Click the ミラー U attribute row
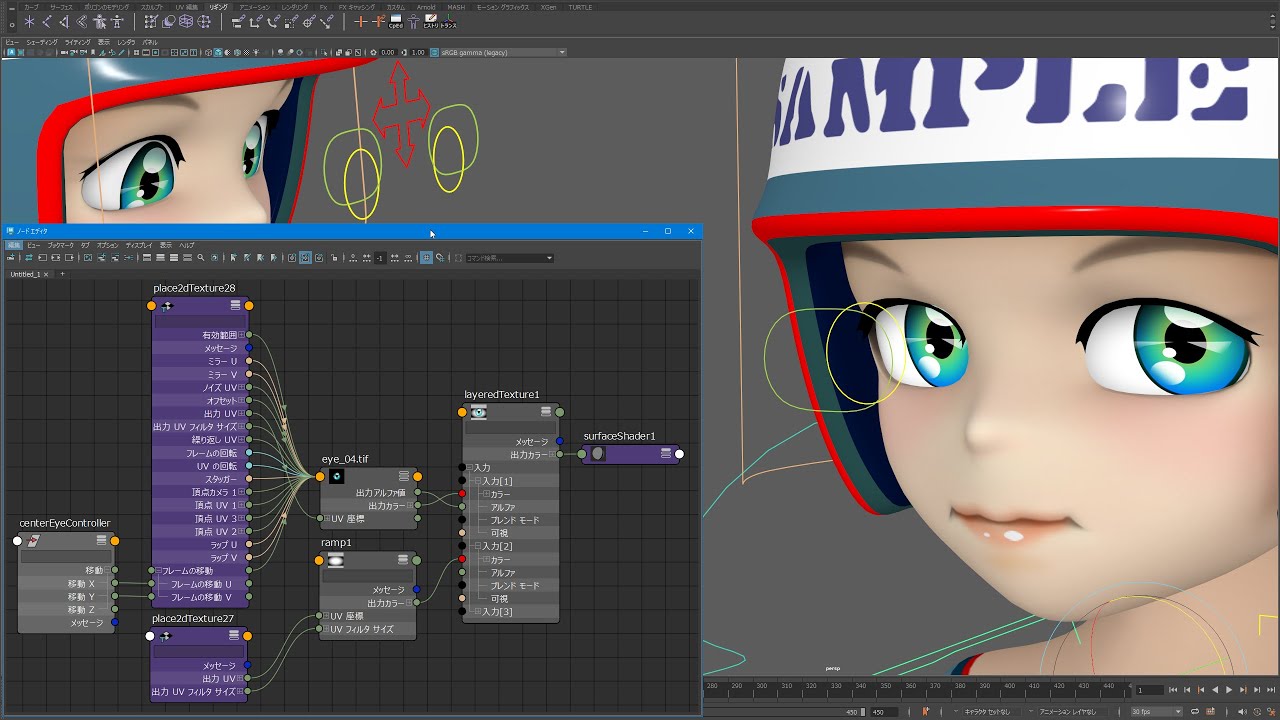This screenshot has height=720, width=1280. 200,361
